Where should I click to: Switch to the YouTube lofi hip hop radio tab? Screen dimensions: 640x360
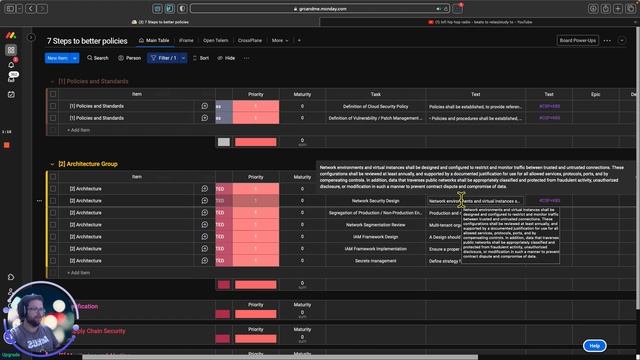tap(480, 22)
